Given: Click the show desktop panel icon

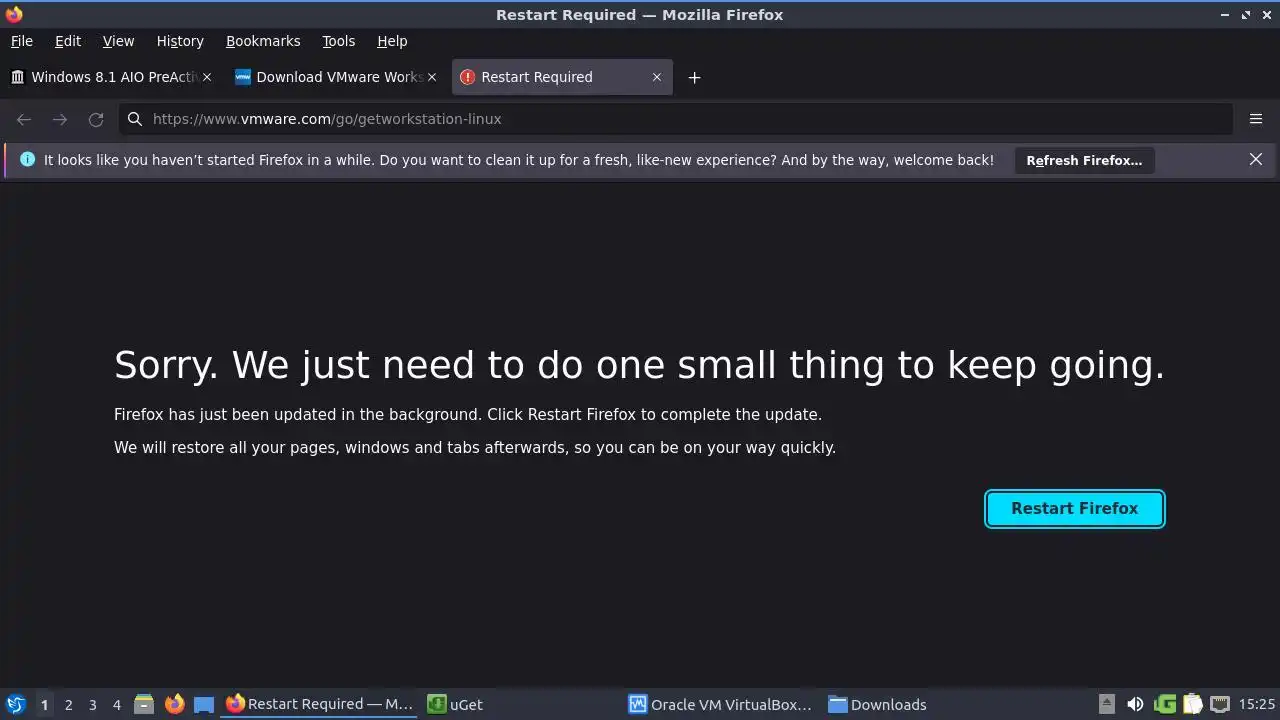Looking at the screenshot, I should click(x=204, y=704).
